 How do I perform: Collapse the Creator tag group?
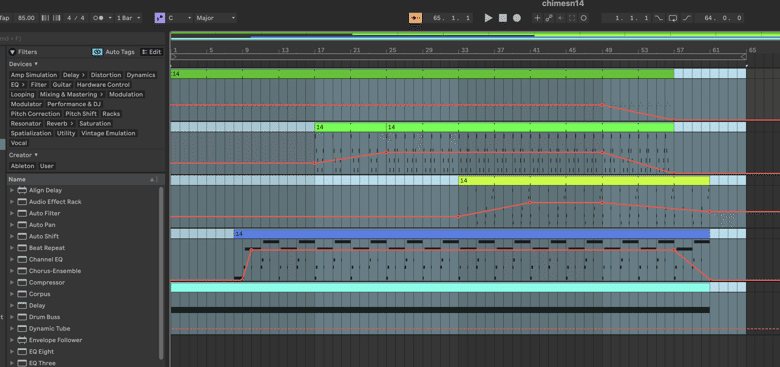tap(36, 155)
